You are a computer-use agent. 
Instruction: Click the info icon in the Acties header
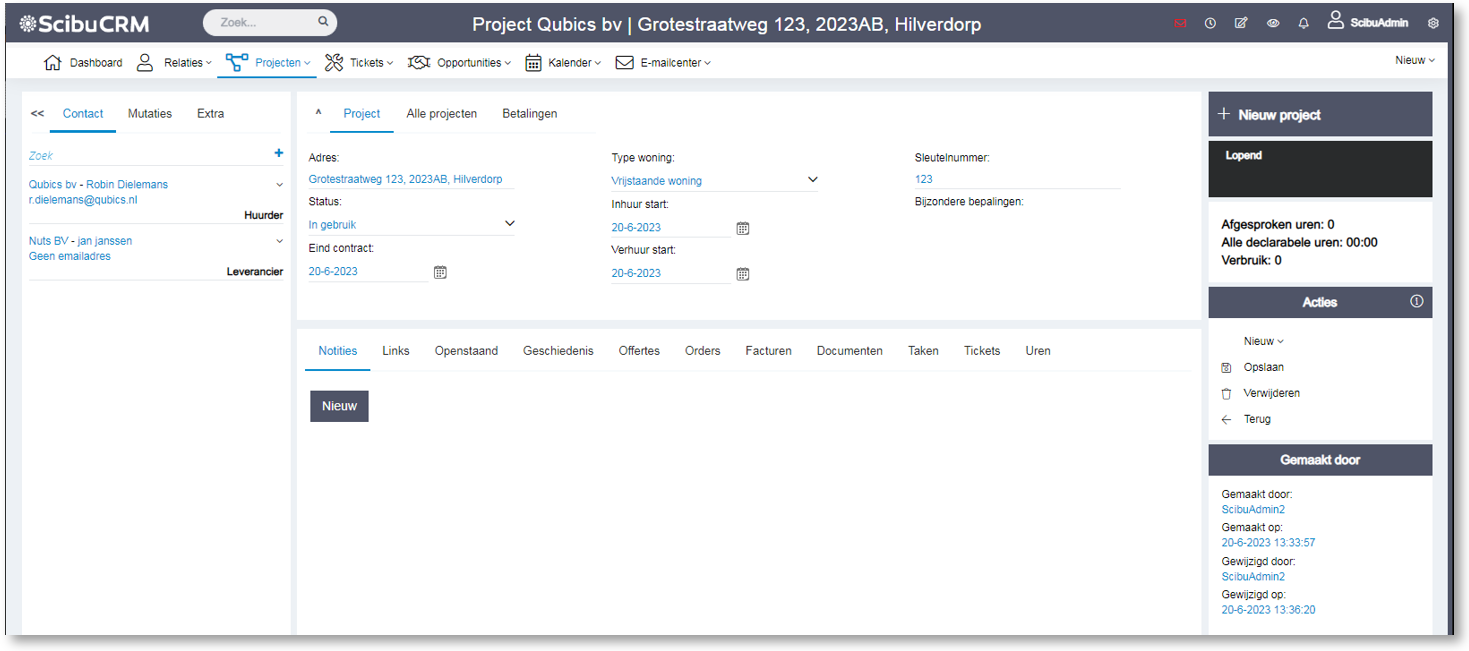pos(1416,301)
